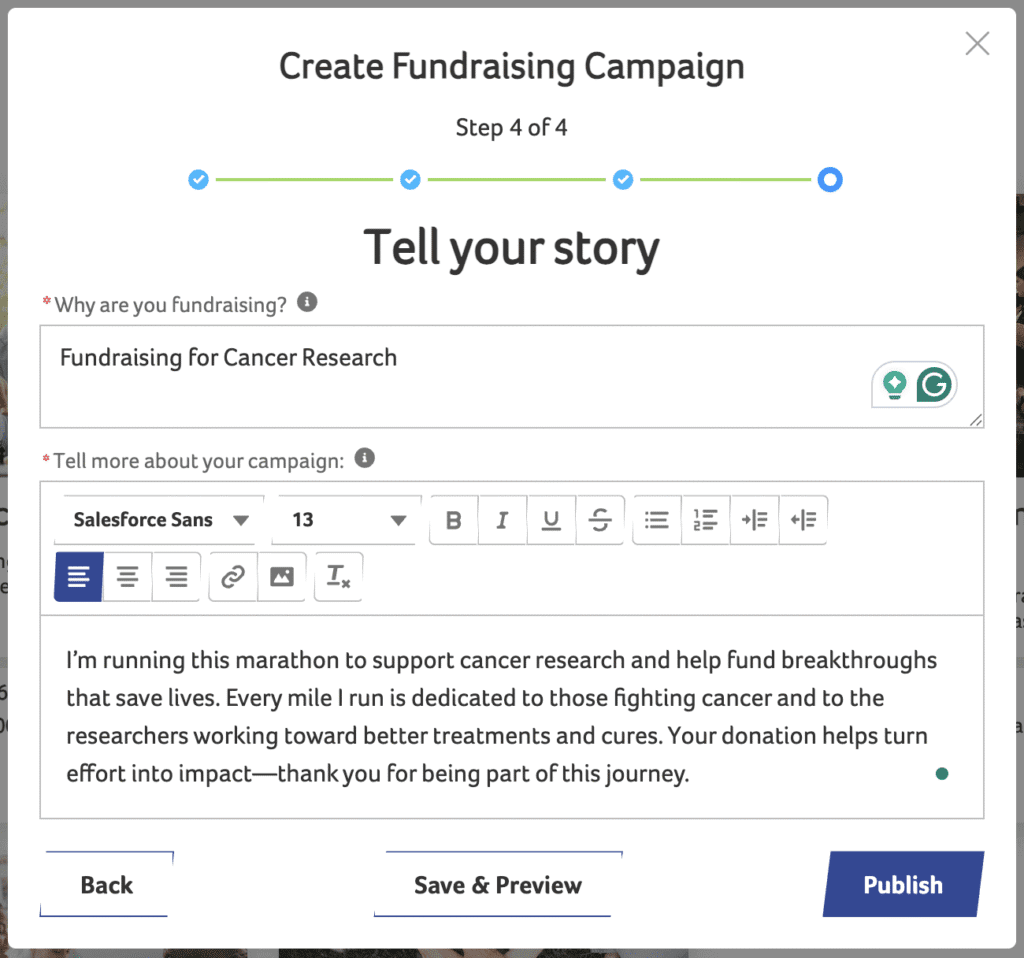Image resolution: width=1024 pixels, height=958 pixels.
Task: Toggle underline formatting
Action: click(x=551, y=520)
